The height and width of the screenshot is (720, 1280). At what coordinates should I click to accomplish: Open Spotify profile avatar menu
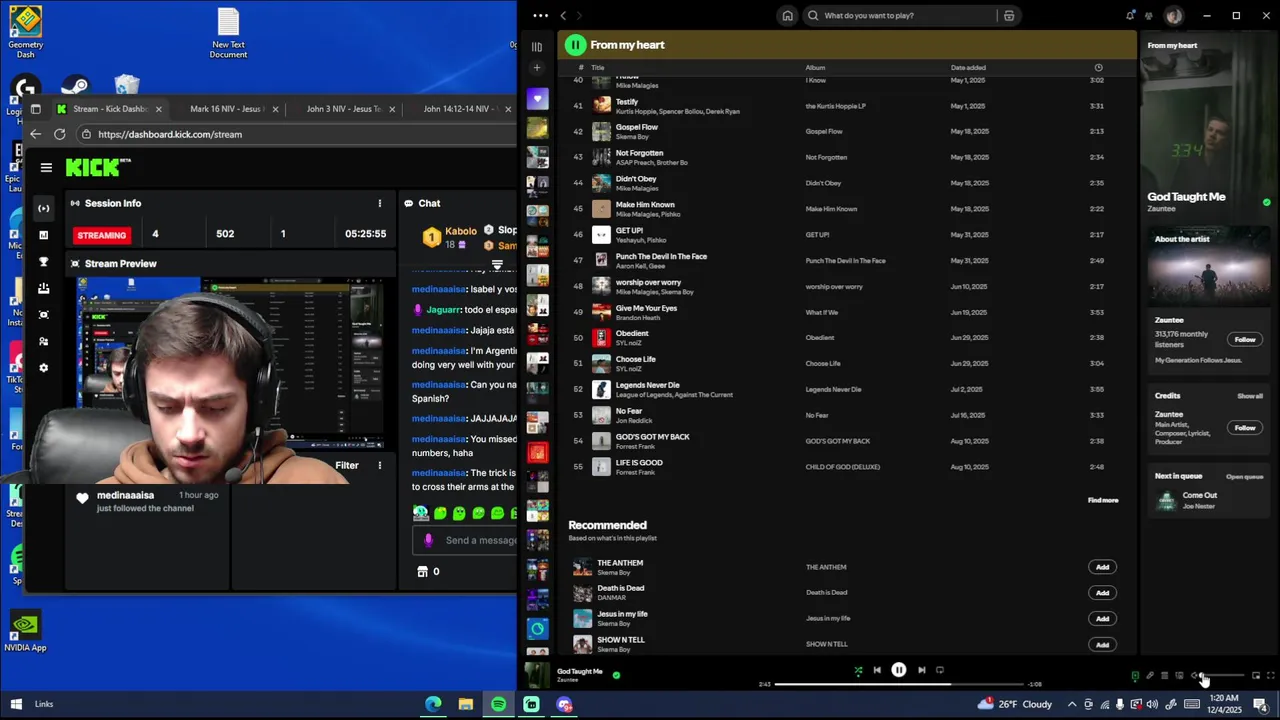click(1174, 15)
